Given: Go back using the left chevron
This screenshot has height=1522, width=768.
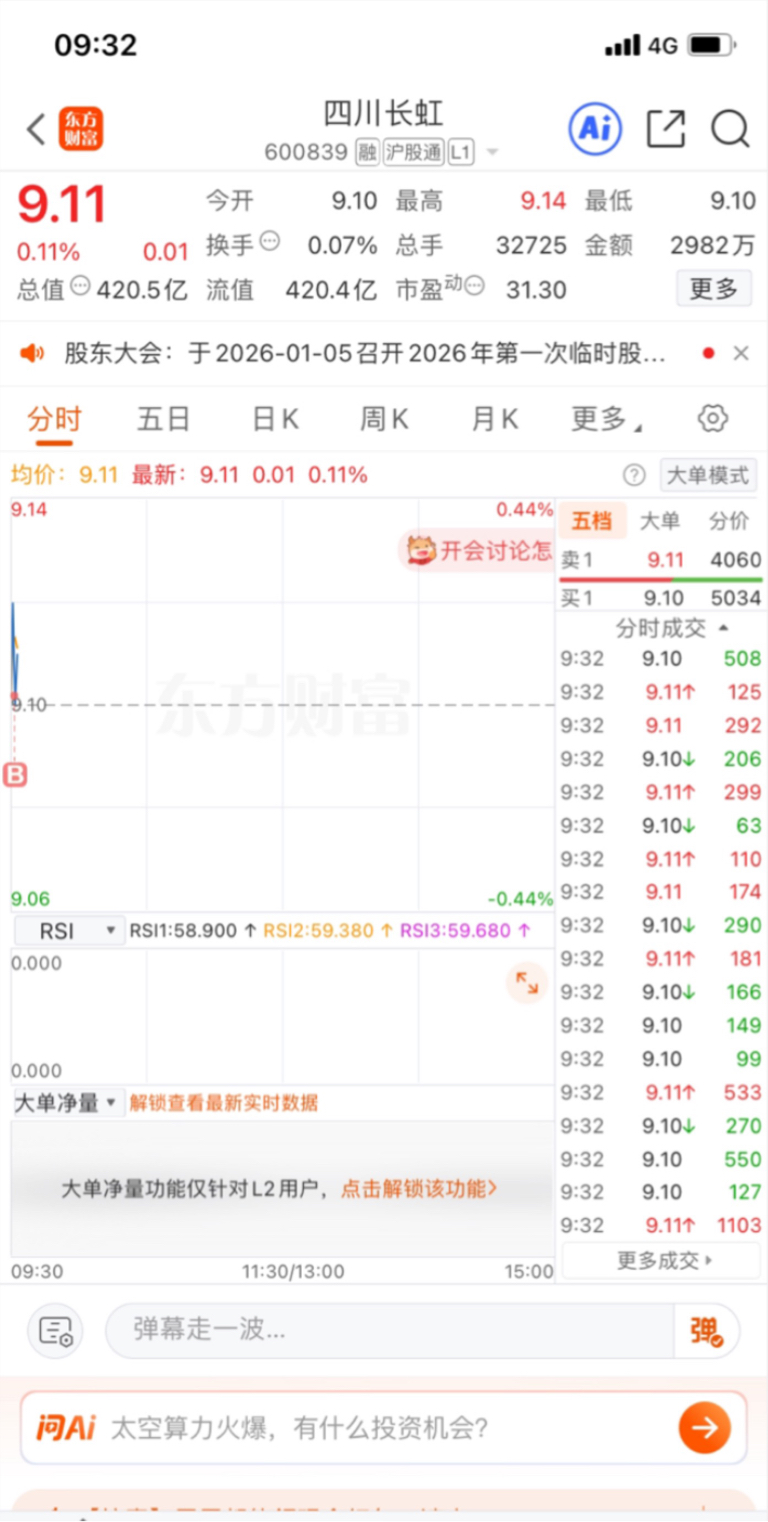Looking at the screenshot, I should 36,129.
